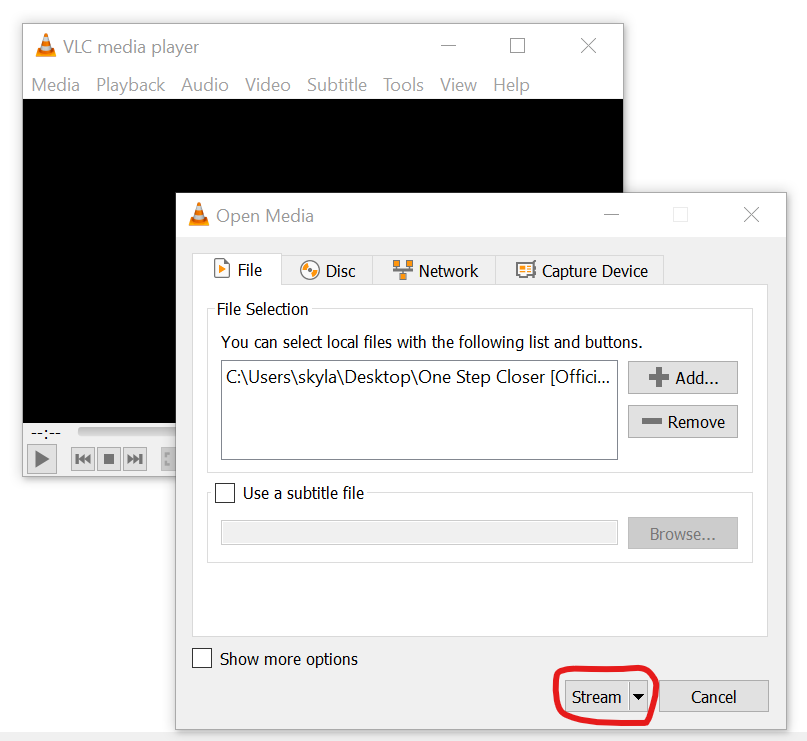Click the minus icon on Remove button
Image resolution: width=807 pixels, height=741 pixels.
point(652,421)
